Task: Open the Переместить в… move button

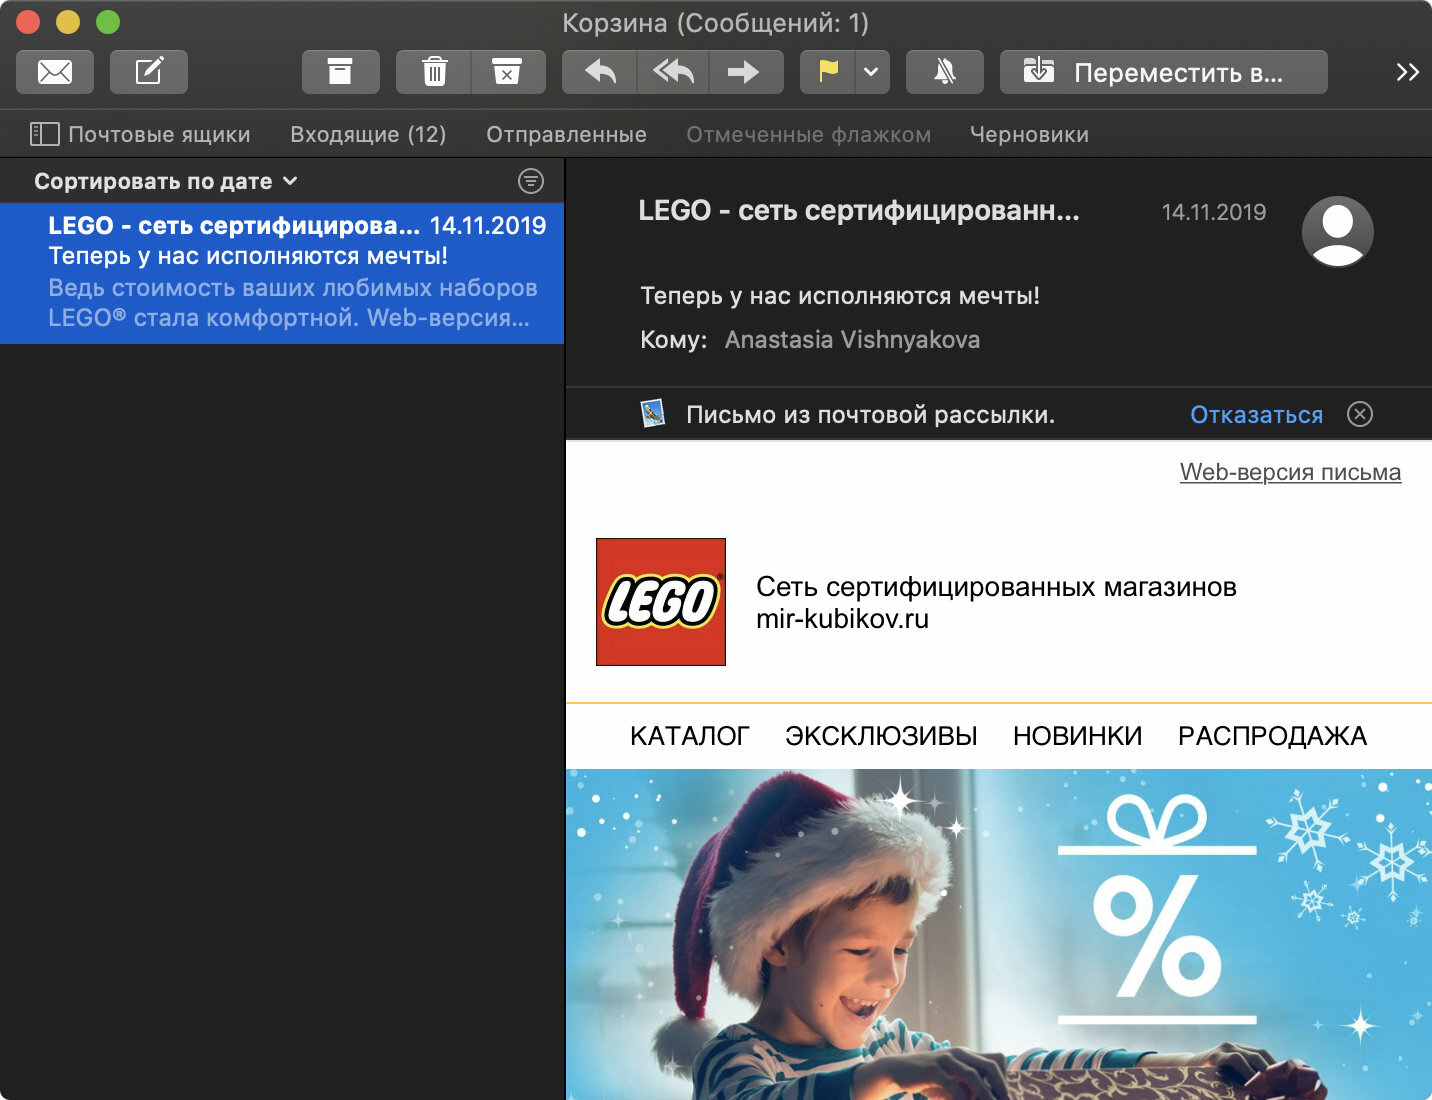Action: (1164, 72)
